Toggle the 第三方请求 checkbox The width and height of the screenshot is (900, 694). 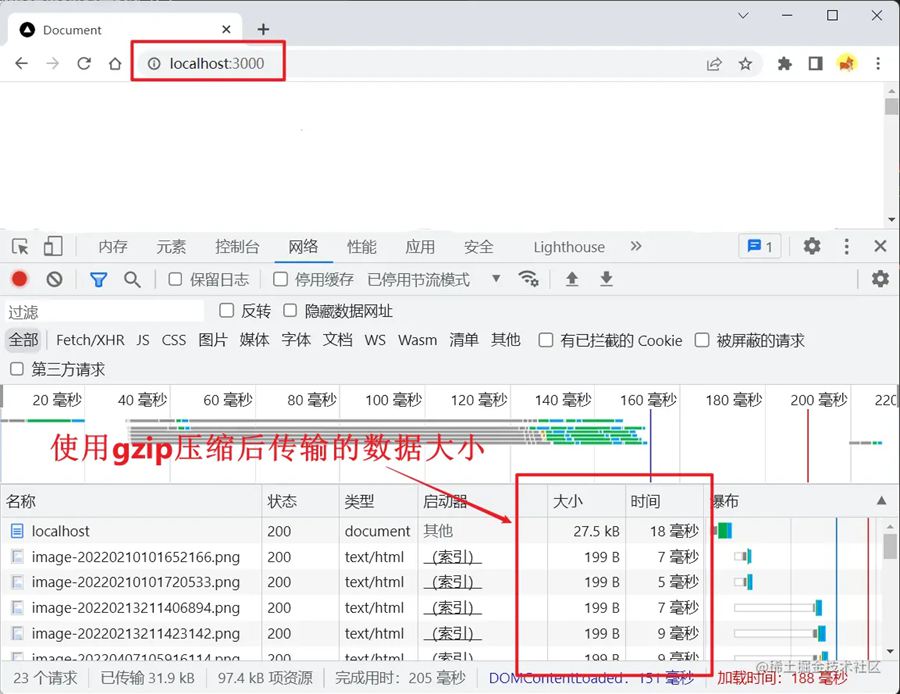17,370
